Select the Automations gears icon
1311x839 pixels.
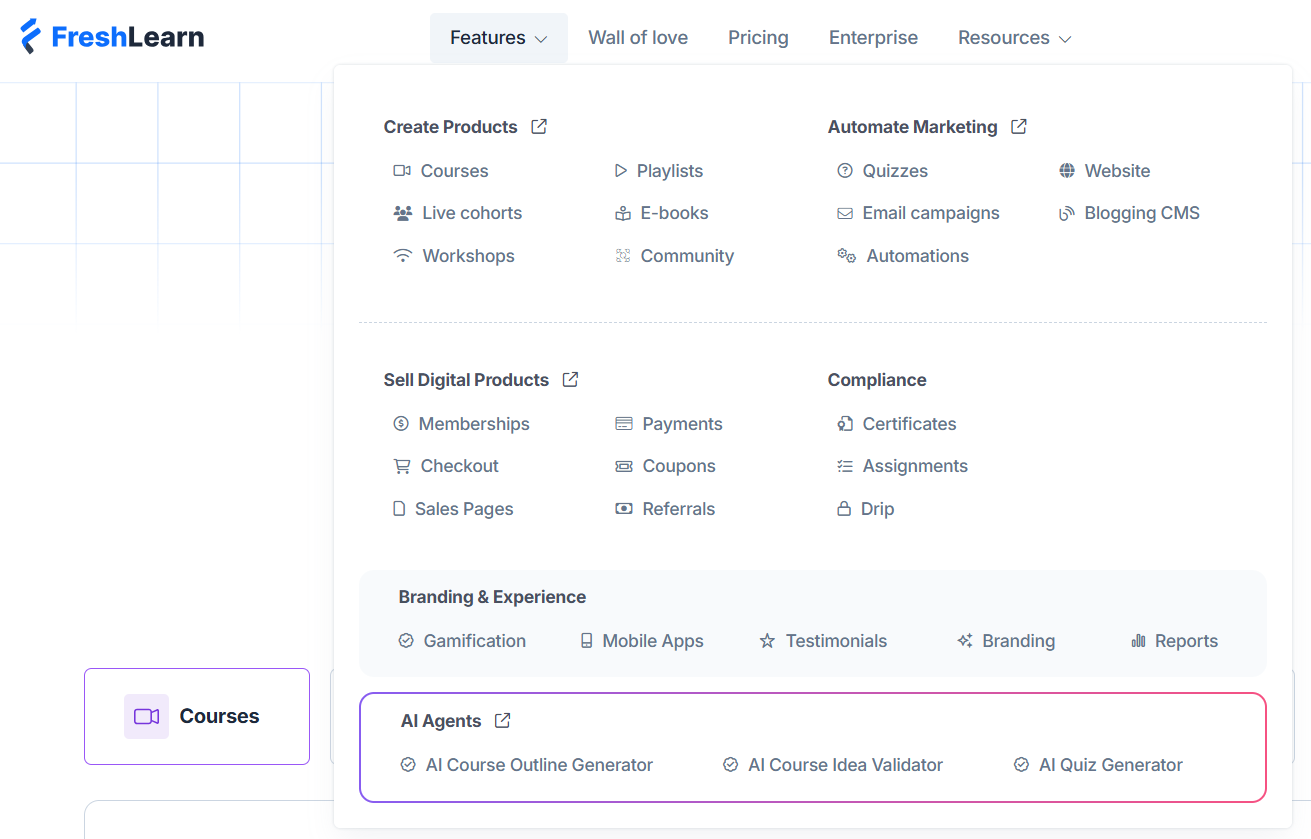[846, 255]
